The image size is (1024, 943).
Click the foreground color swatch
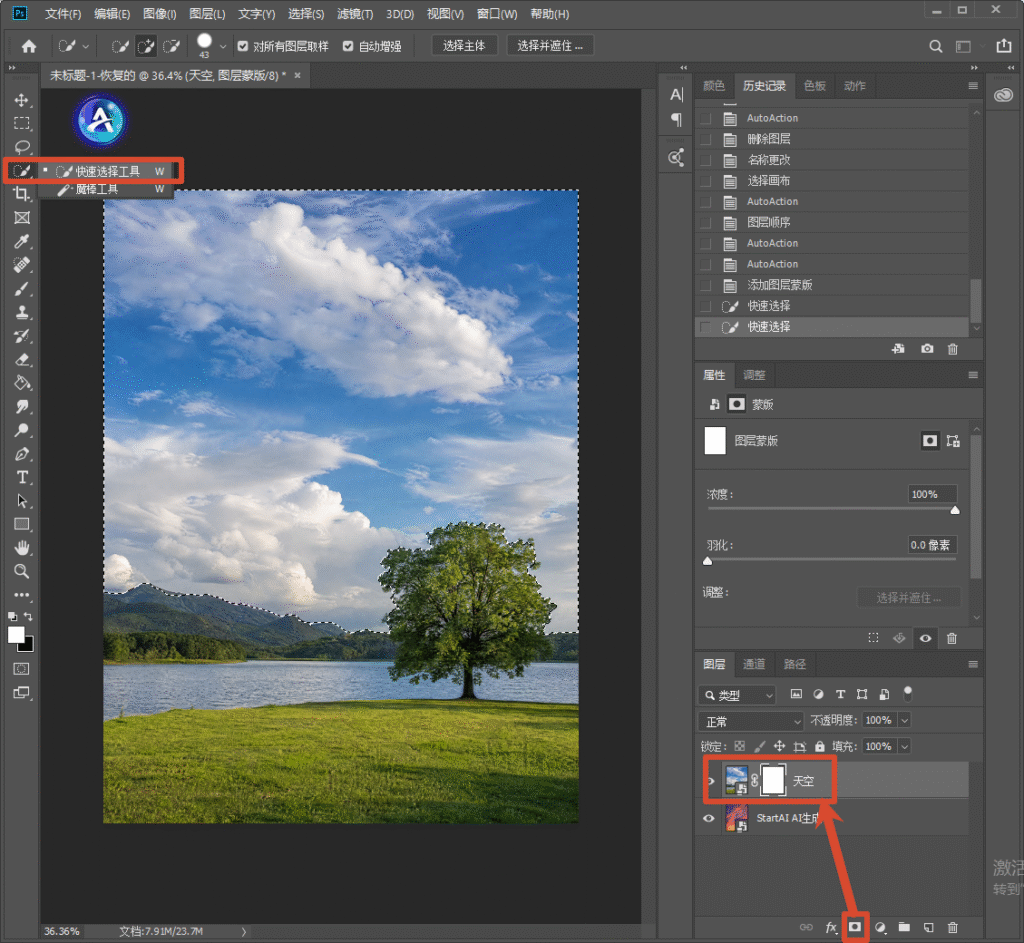pos(16,635)
